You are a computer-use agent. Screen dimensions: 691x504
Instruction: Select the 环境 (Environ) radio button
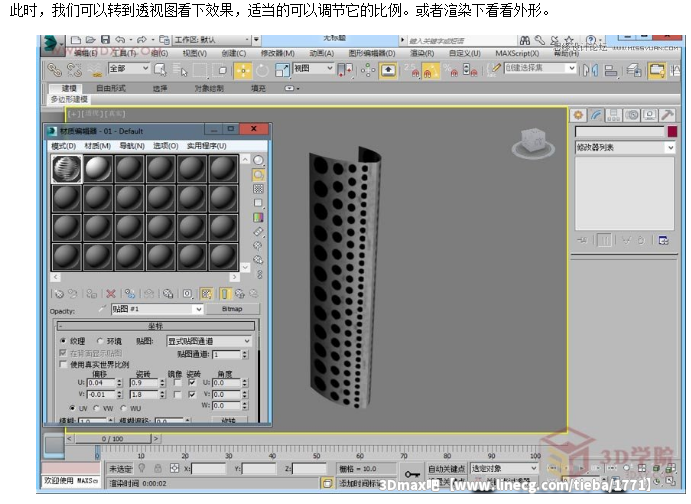[100, 341]
